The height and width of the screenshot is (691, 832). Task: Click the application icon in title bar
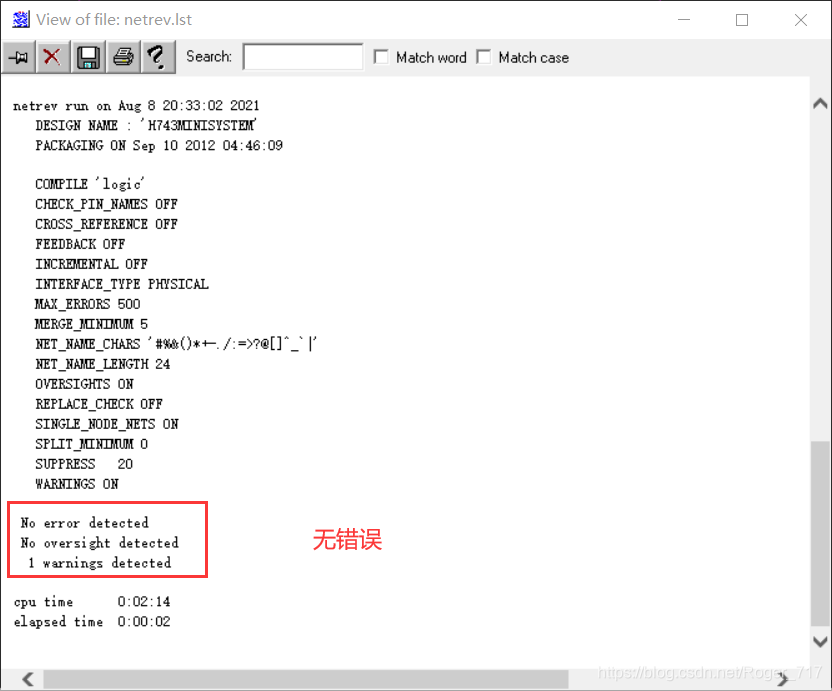pyautogui.click(x=20, y=19)
